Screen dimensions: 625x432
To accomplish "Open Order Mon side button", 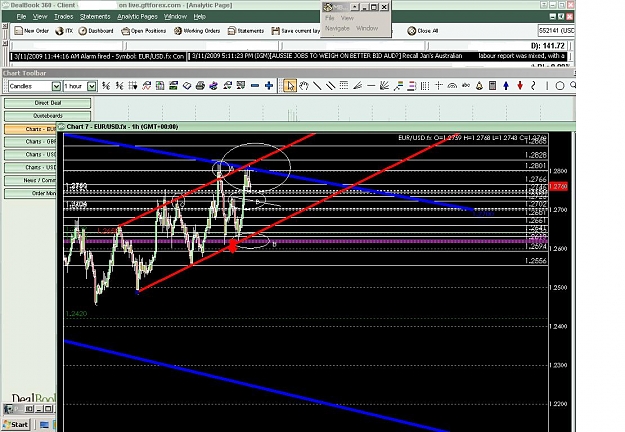I will coord(30,193).
